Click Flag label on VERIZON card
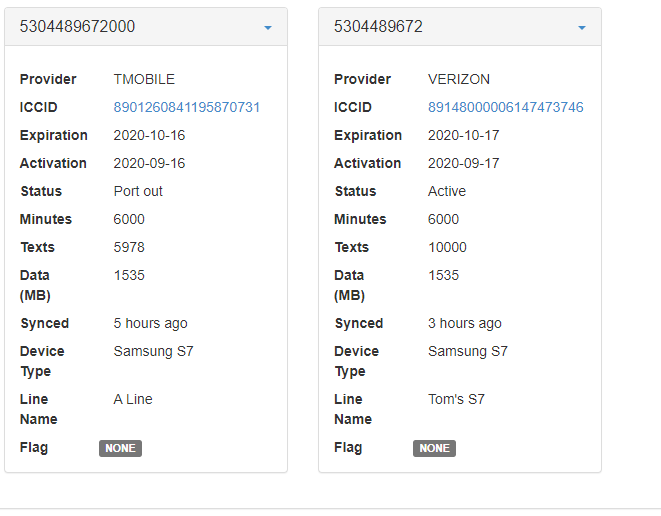Image resolution: width=661 pixels, height=516 pixels. click(x=348, y=447)
